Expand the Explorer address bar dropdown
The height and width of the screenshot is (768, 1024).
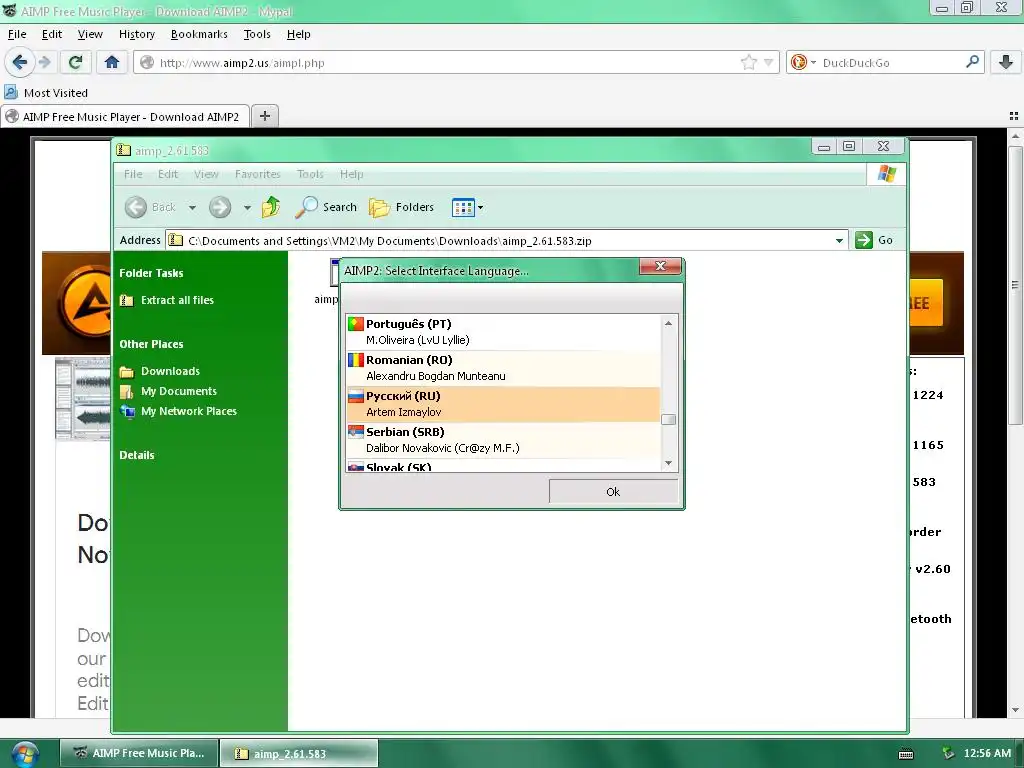(839, 240)
